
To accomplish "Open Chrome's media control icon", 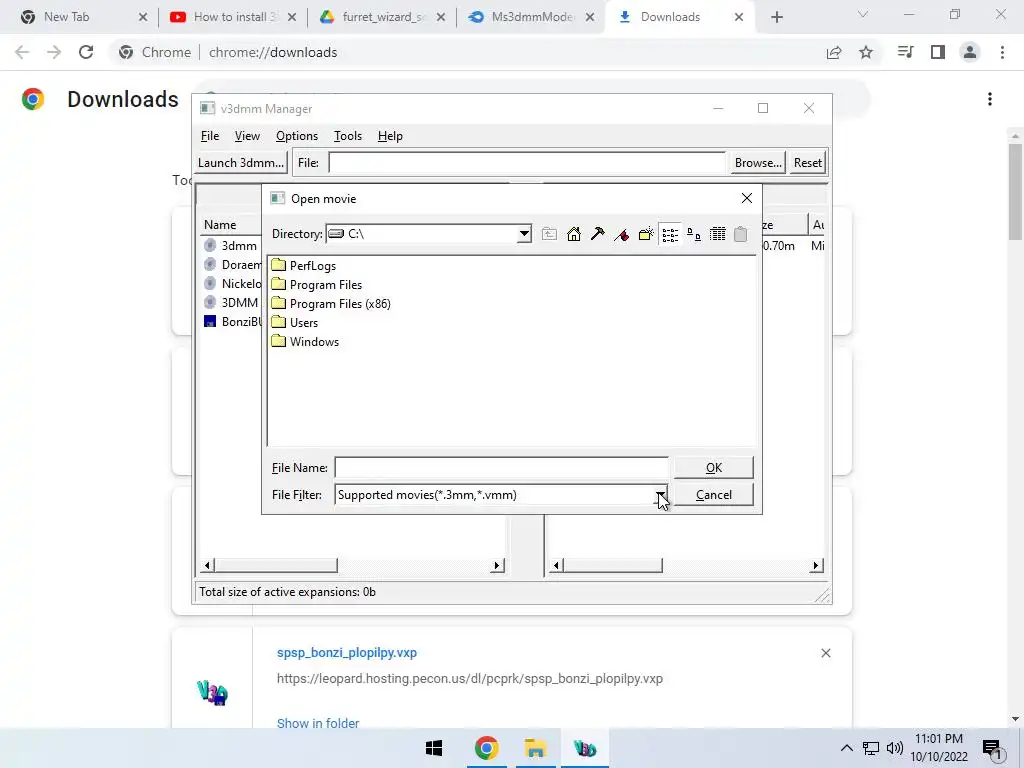I will (905, 52).
